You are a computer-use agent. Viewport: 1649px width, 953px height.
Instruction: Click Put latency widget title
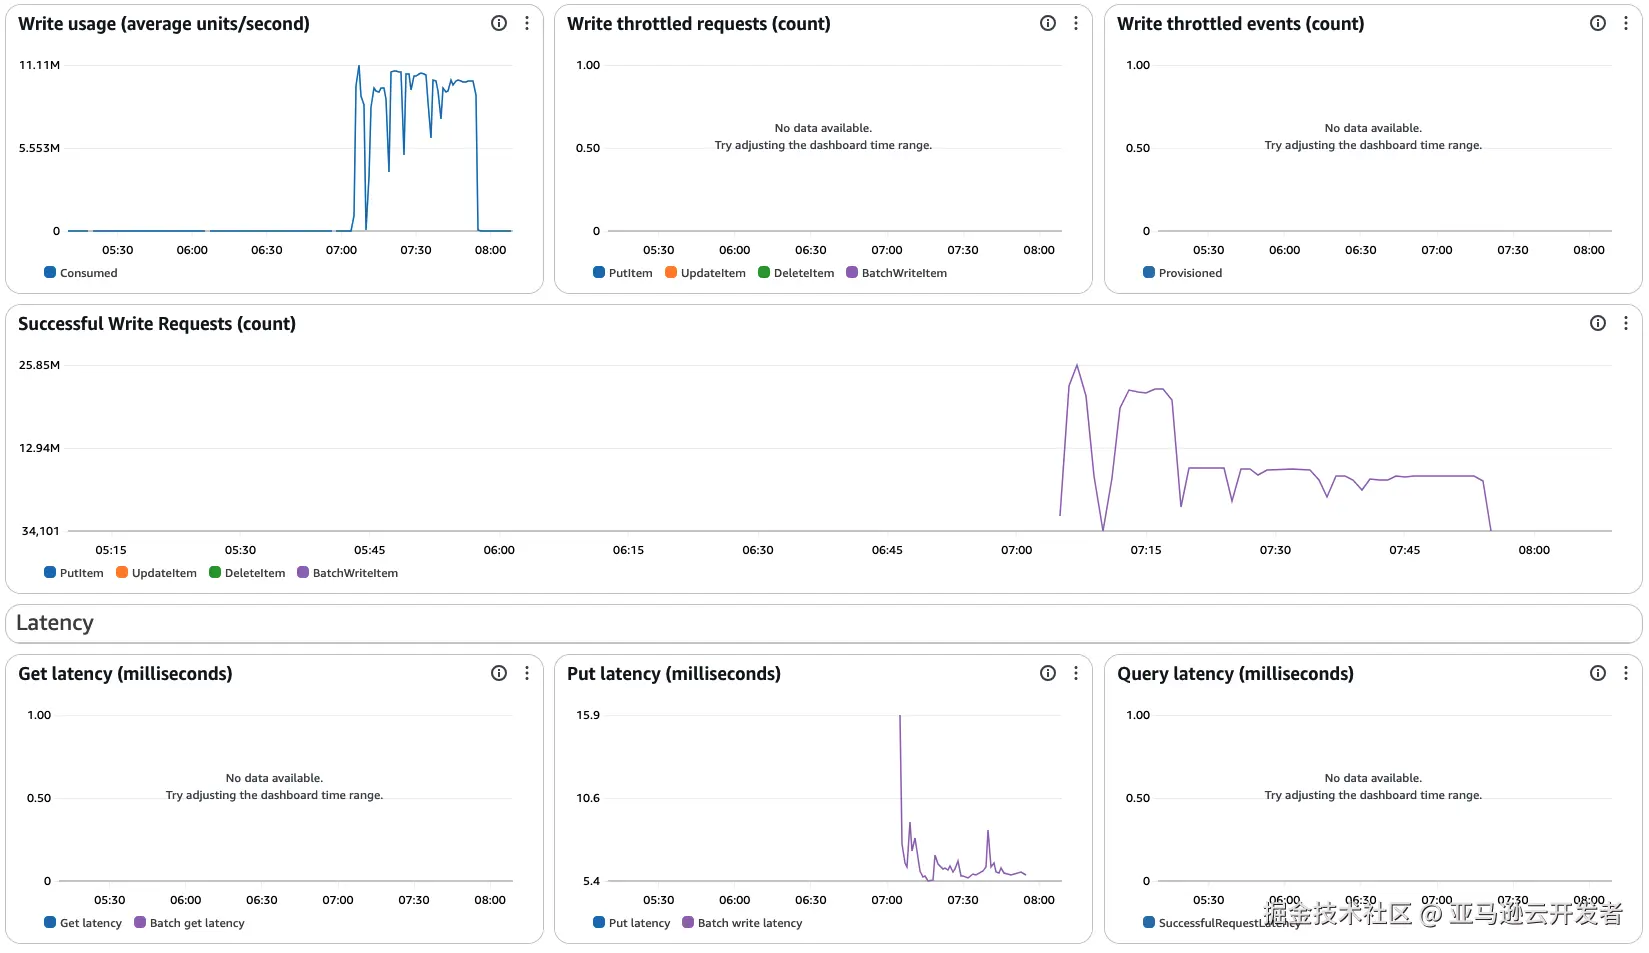(x=674, y=674)
